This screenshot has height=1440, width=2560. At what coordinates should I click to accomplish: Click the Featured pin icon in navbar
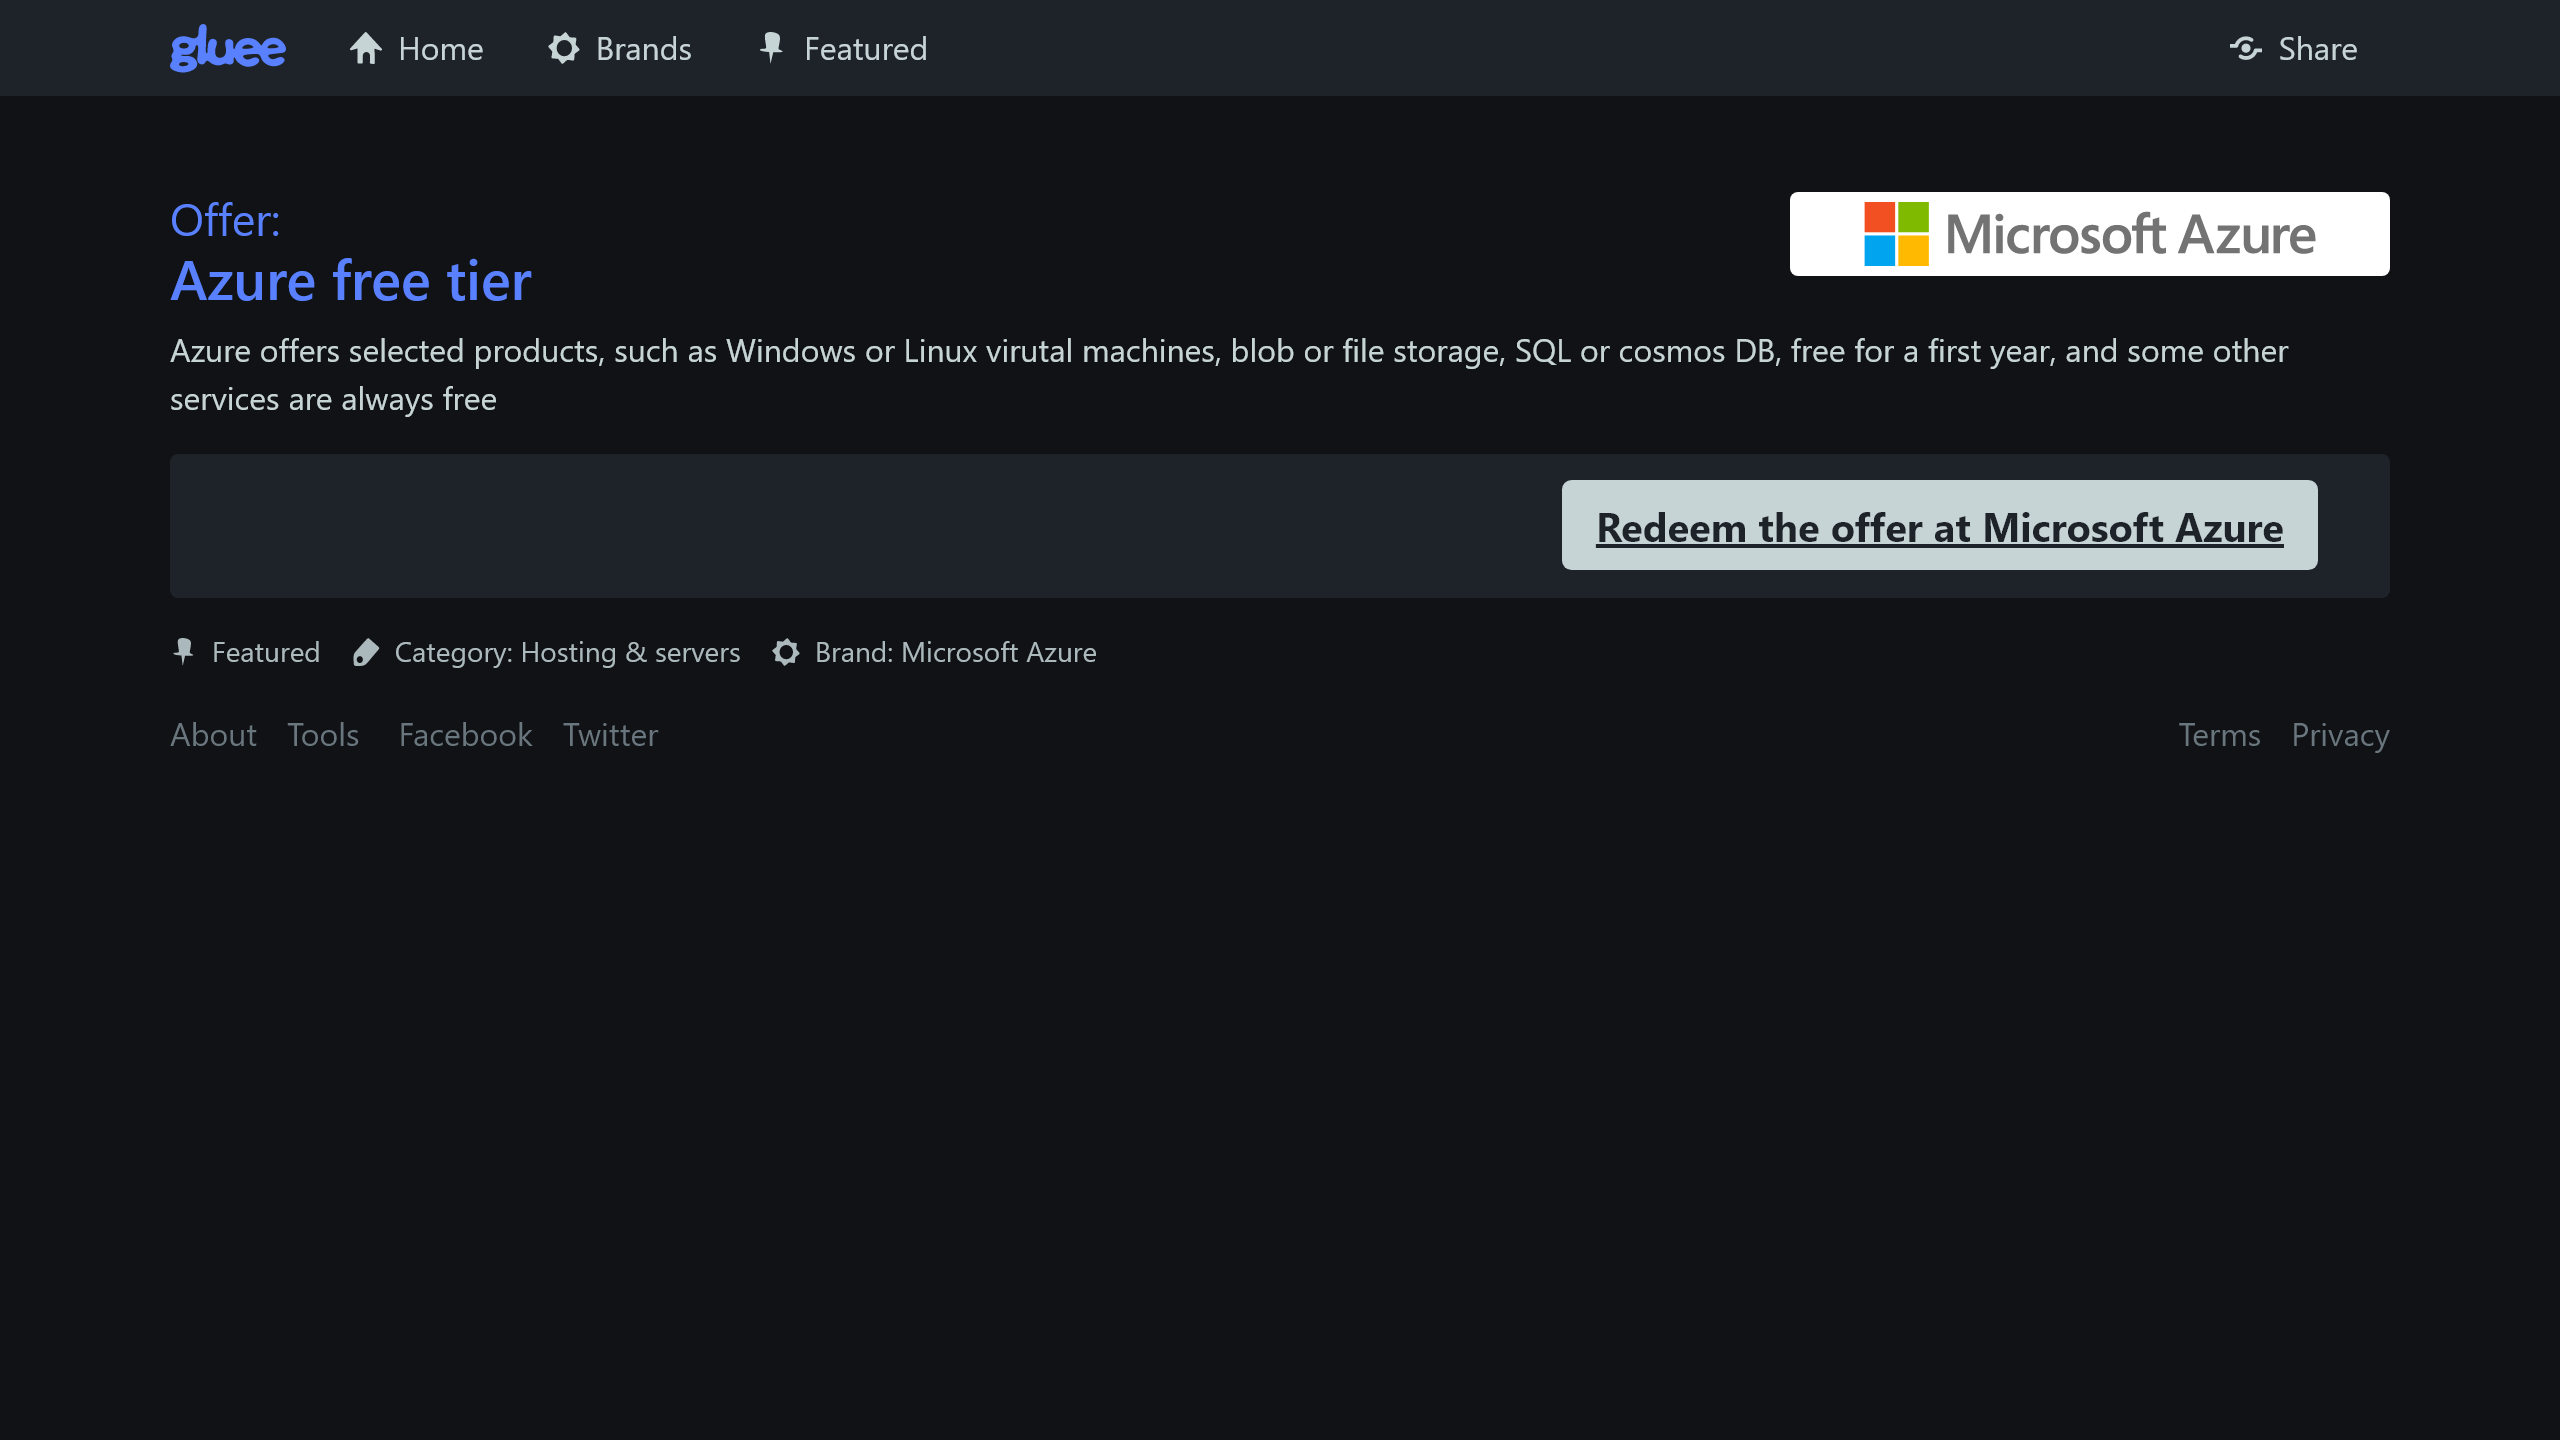coord(771,47)
